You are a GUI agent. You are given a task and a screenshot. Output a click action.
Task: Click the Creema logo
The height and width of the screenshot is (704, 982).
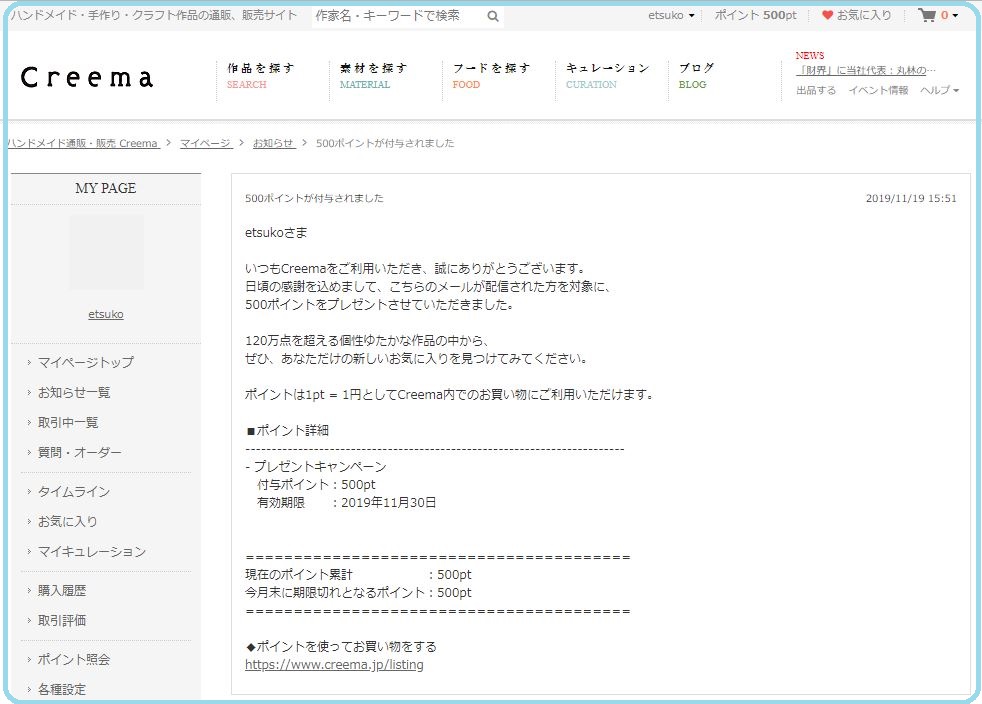(x=87, y=78)
